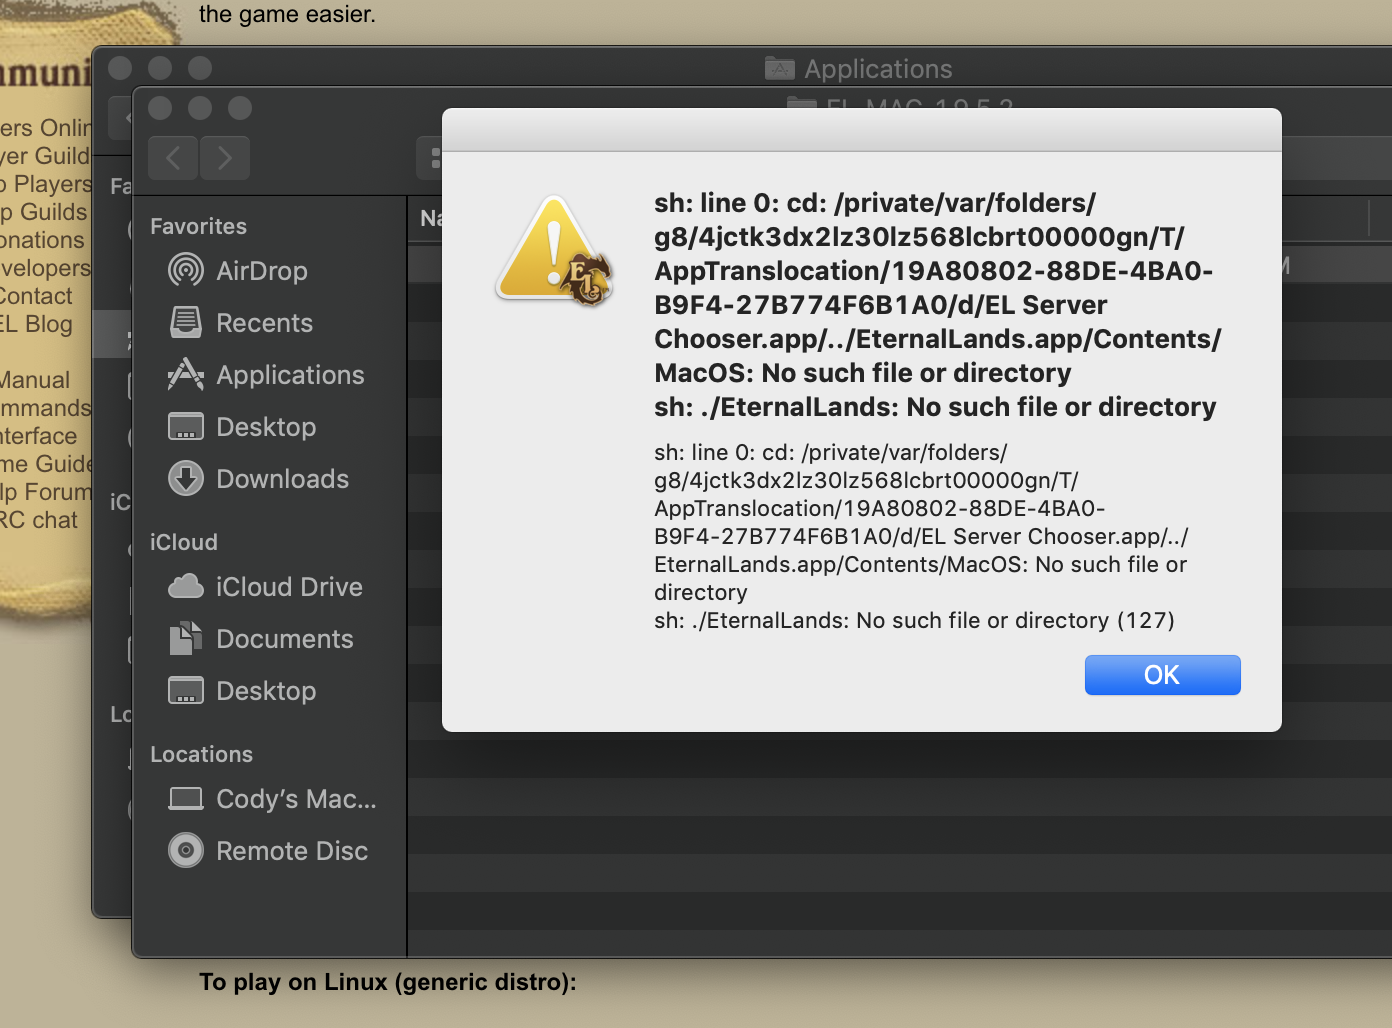Screen dimensions: 1392x1028
Task: Click the iCloud section header
Action: (x=184, y=542)
